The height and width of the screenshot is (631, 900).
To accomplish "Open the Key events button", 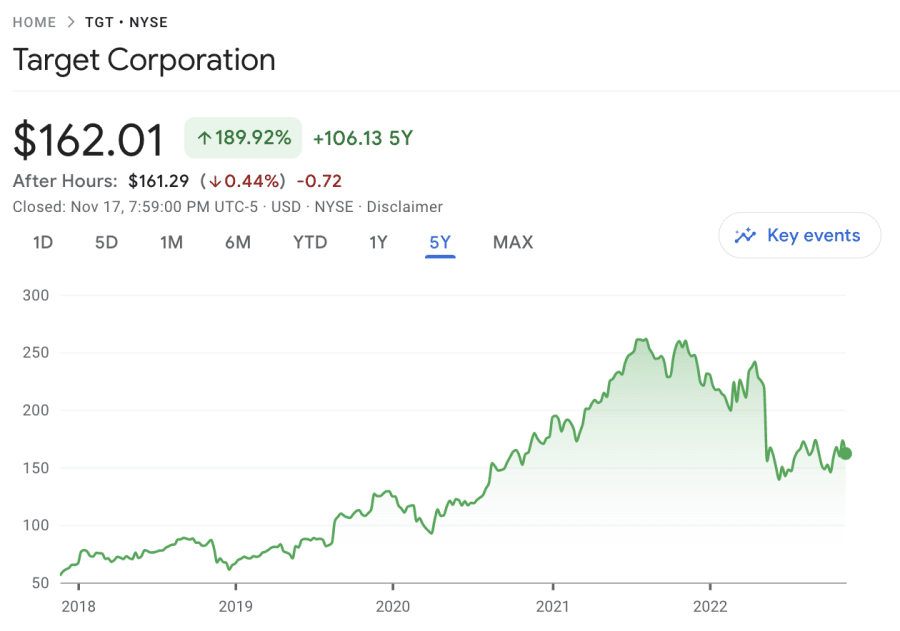I will tap(799, 236).
